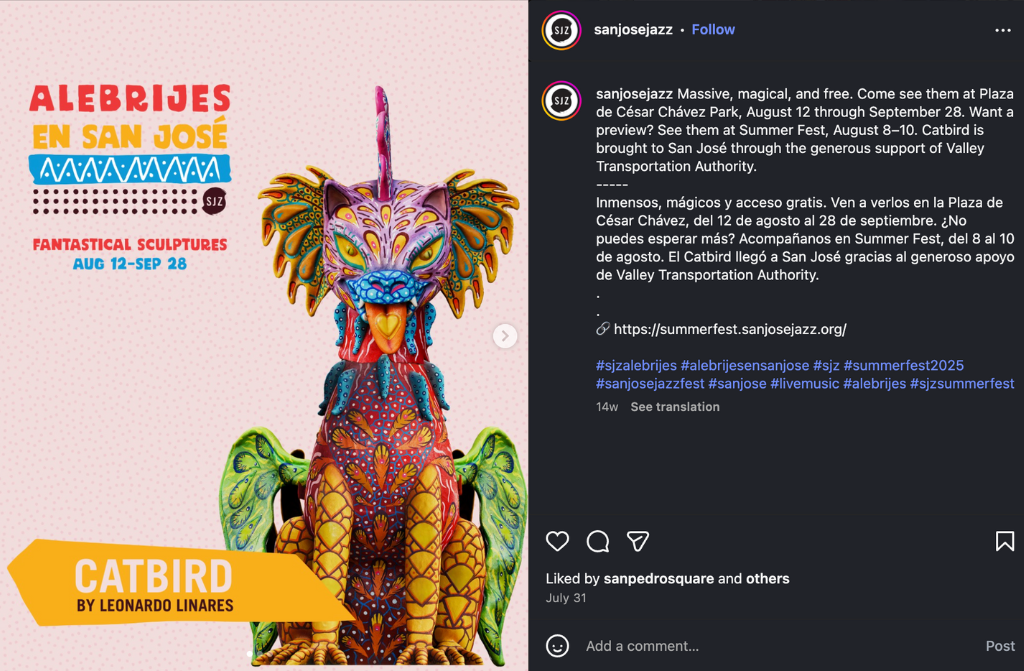
Task: Click the Post comment button
Action: tap(1000, 646)
